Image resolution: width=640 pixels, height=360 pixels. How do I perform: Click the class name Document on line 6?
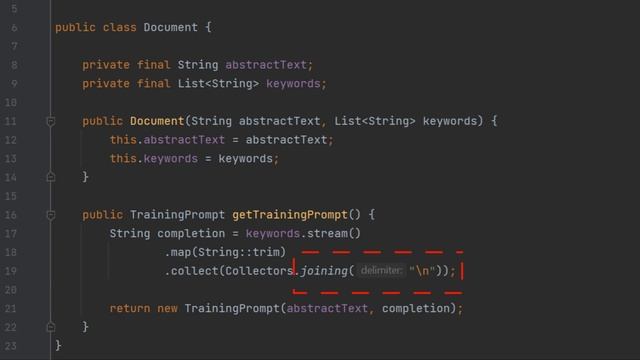pyautogui.click(x=171, y=27)
